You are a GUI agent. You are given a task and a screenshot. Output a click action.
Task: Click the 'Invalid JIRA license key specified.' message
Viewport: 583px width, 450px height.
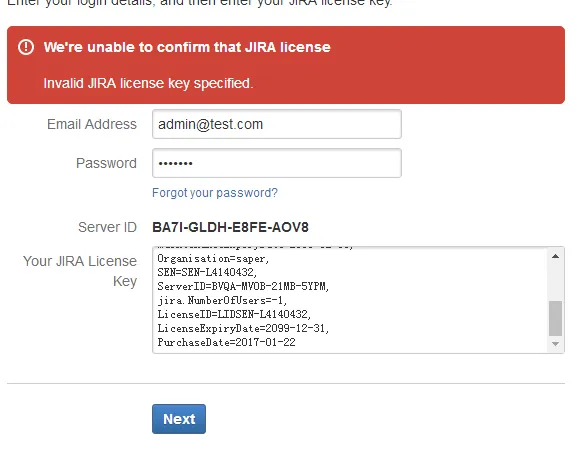[x=148, y=83]
